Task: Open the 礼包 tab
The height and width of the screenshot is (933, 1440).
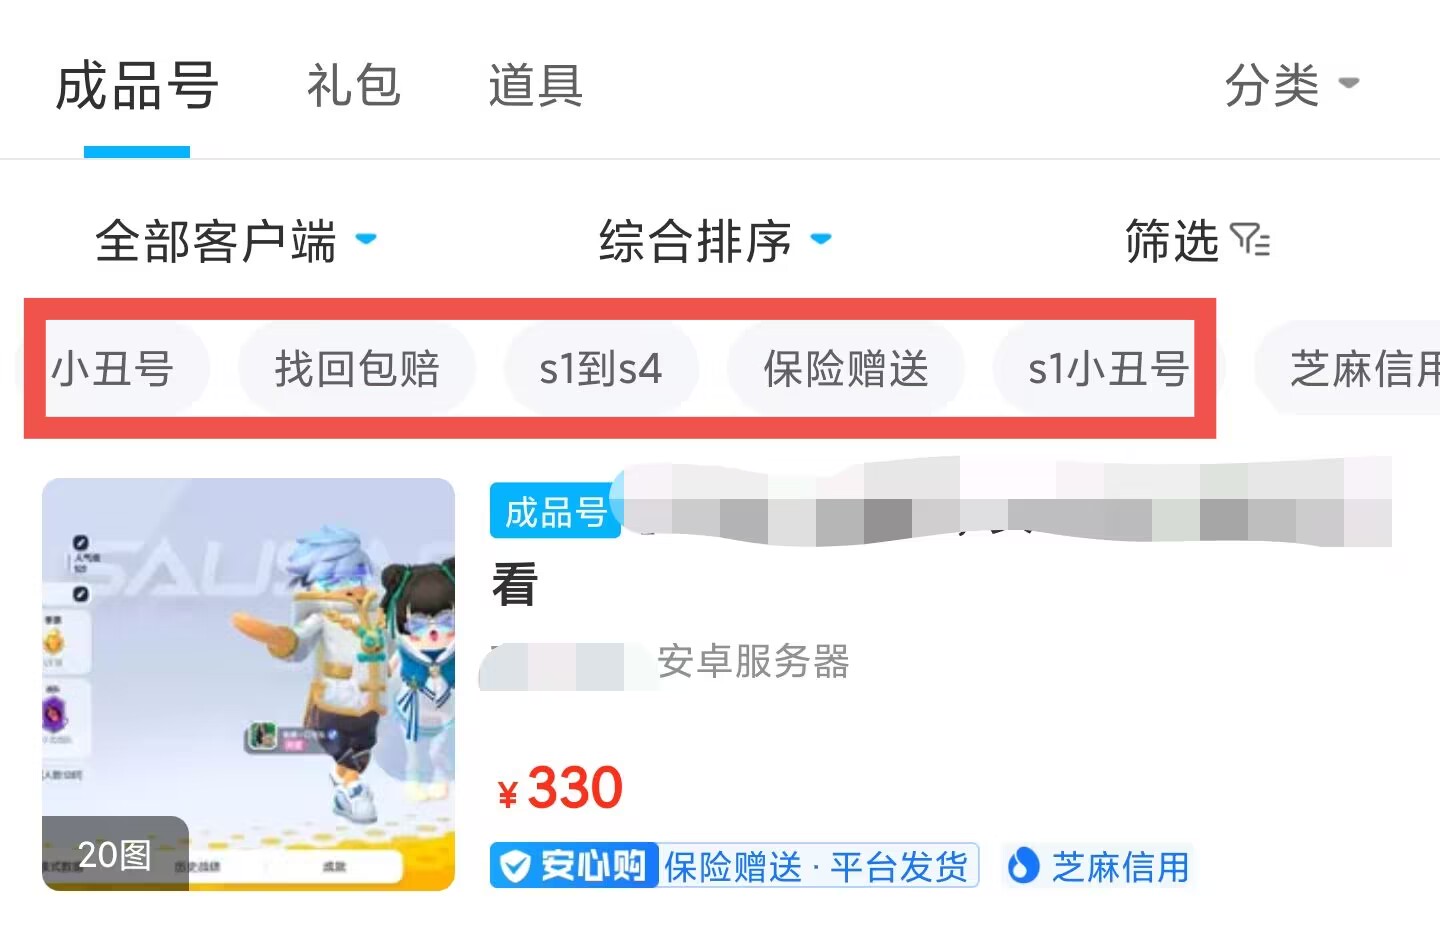Action: 353,86
